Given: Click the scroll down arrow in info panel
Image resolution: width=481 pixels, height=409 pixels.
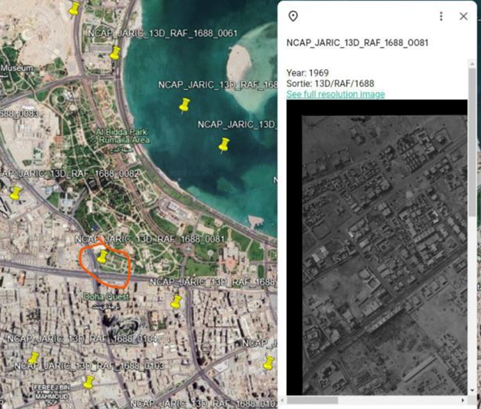Looking at the screenshot, I should pyautogui.click(x=472, y=390).
